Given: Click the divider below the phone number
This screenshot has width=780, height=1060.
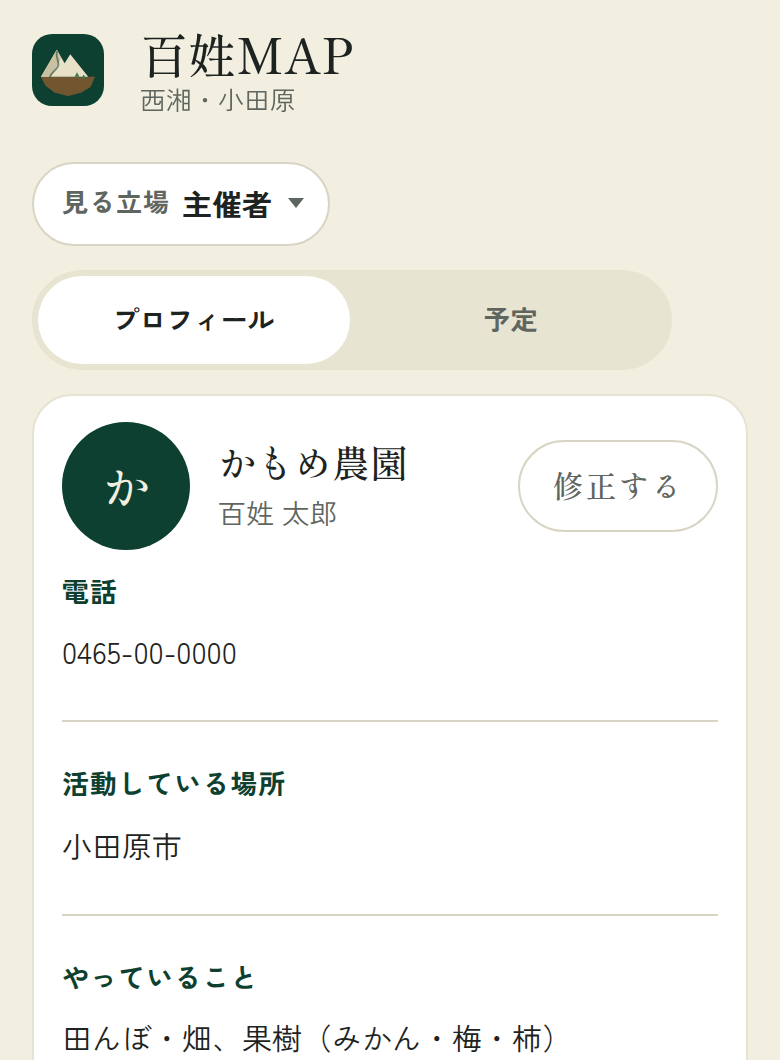Looking at the screenshot, I should pos(390,721).
